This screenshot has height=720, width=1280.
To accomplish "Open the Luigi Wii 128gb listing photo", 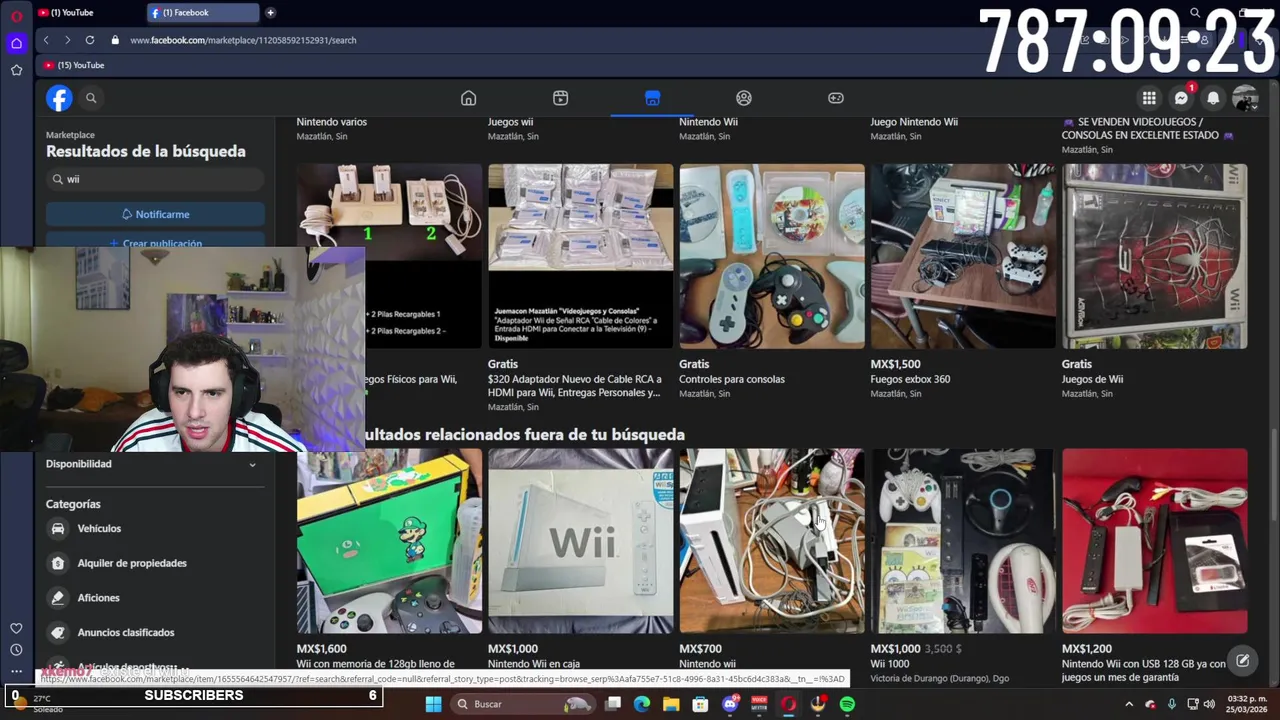I will (390, 541).
